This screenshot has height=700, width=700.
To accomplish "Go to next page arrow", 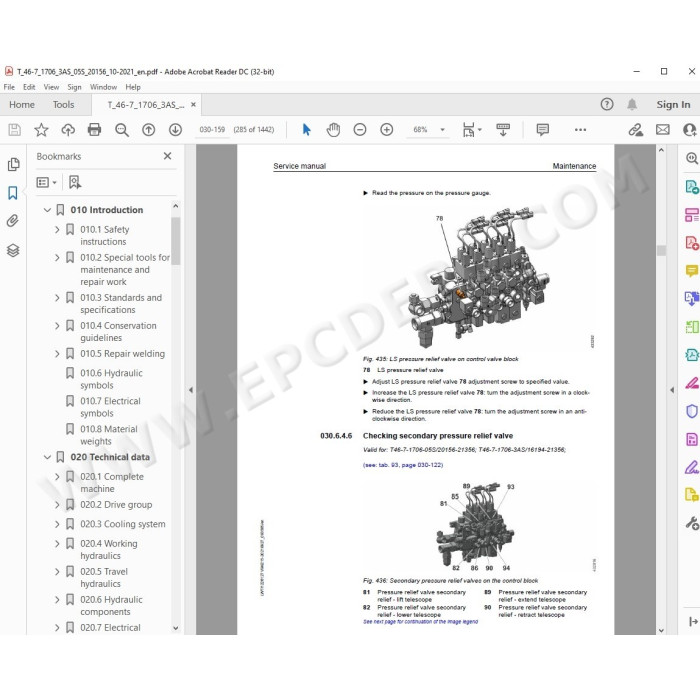I will [175, 130].
